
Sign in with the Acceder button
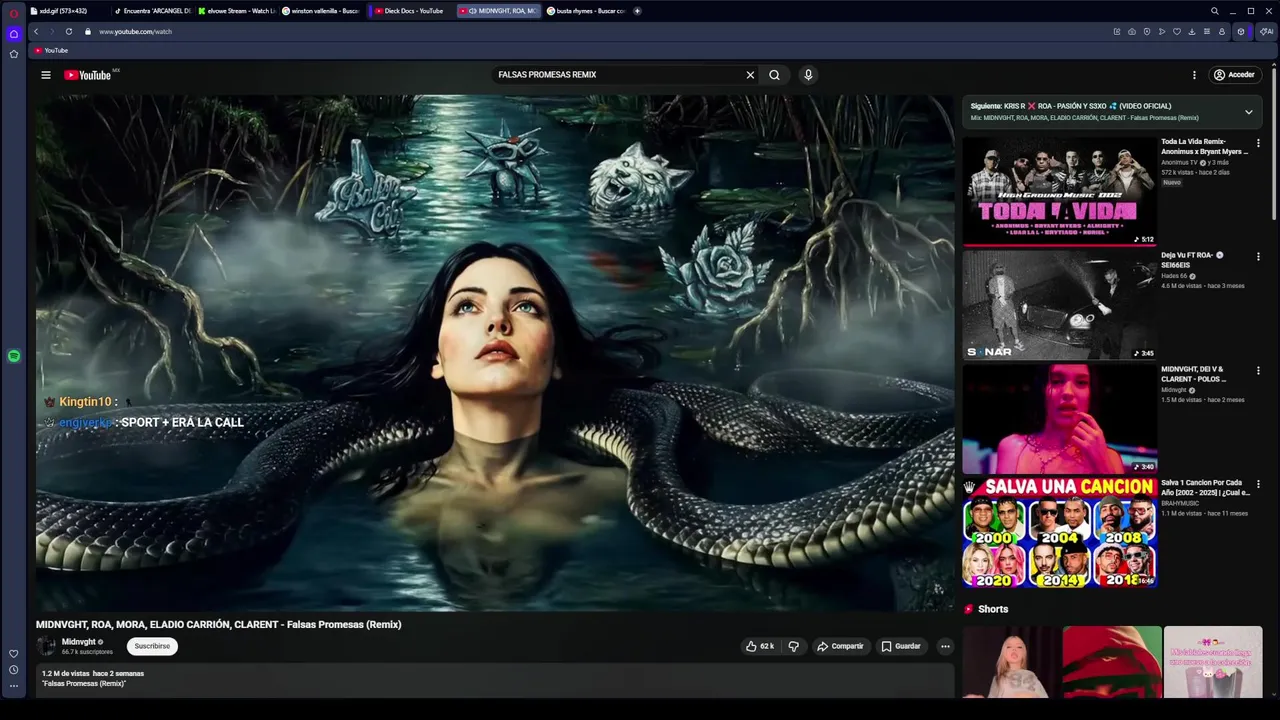pyautogui.click(x=1234, y=75)
